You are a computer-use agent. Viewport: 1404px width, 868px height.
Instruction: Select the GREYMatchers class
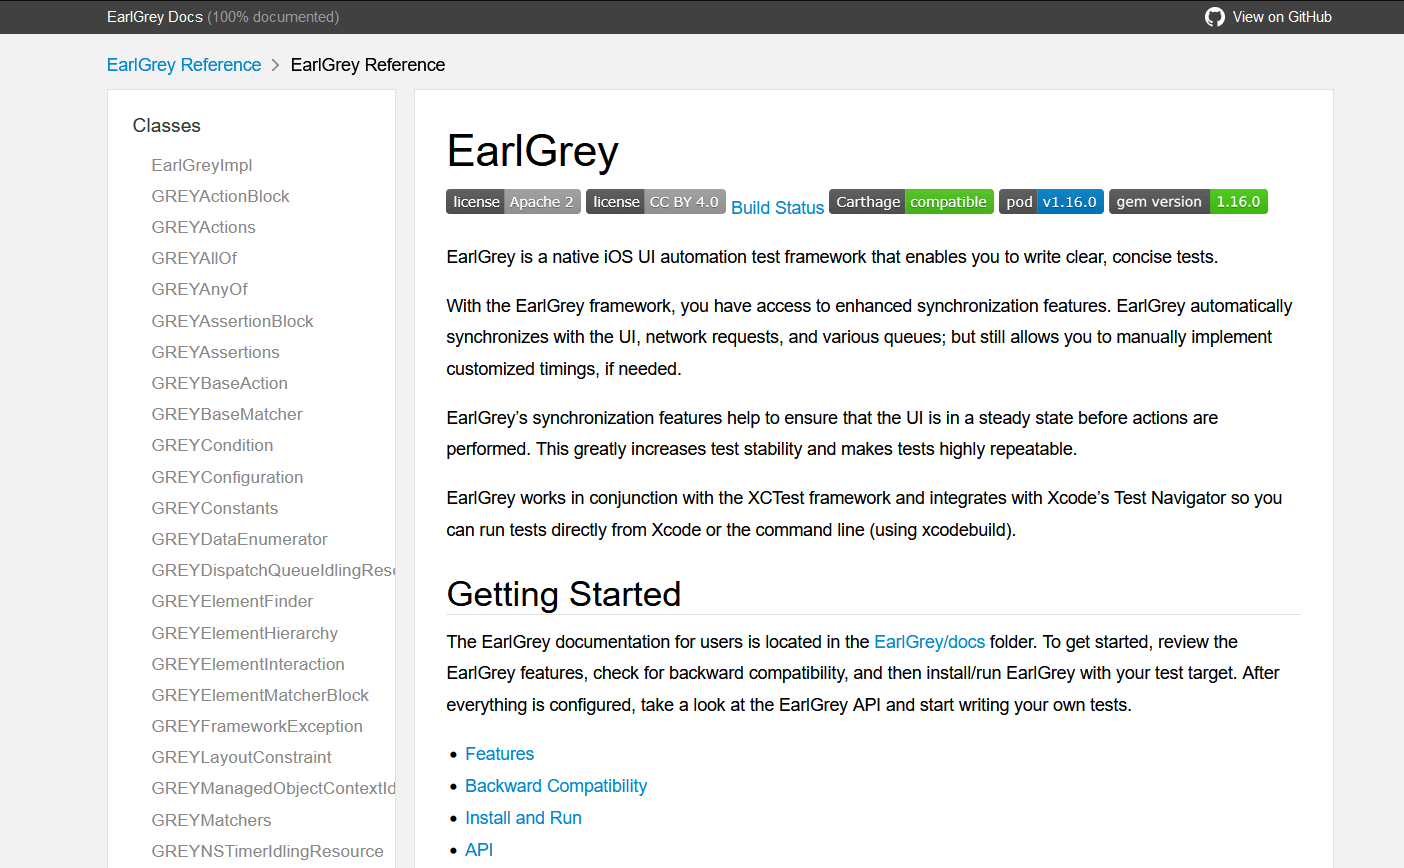coord(211,820)
